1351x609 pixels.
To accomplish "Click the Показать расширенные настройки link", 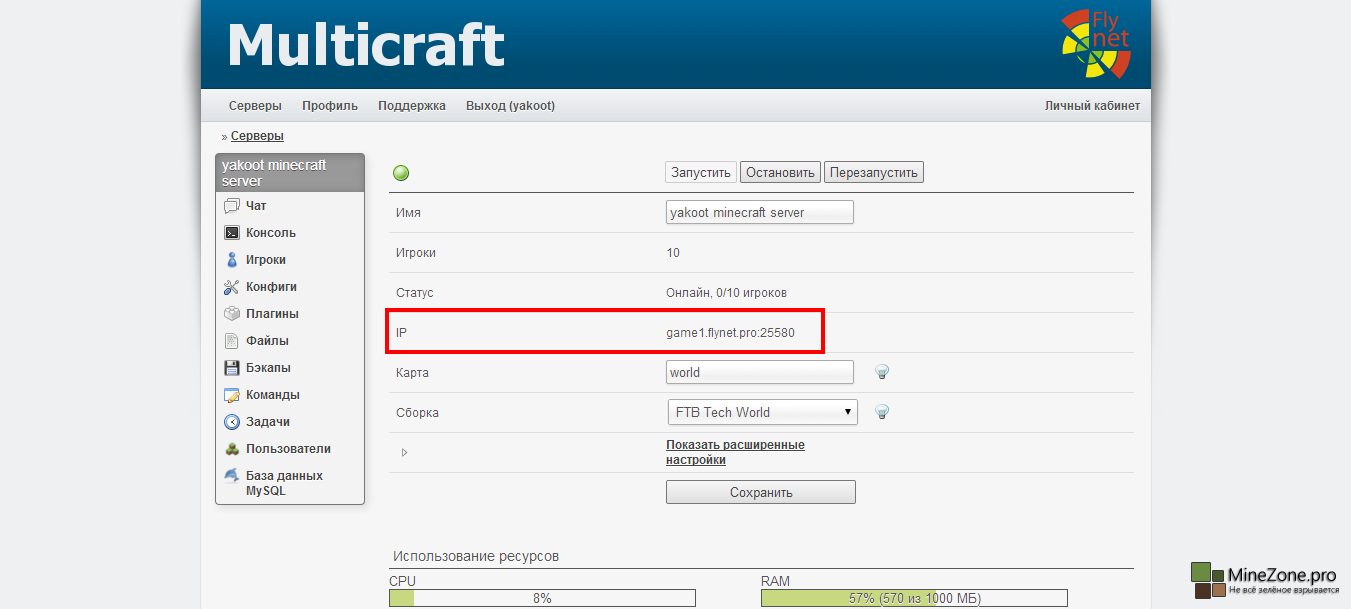I will click(x=735, y=452).
